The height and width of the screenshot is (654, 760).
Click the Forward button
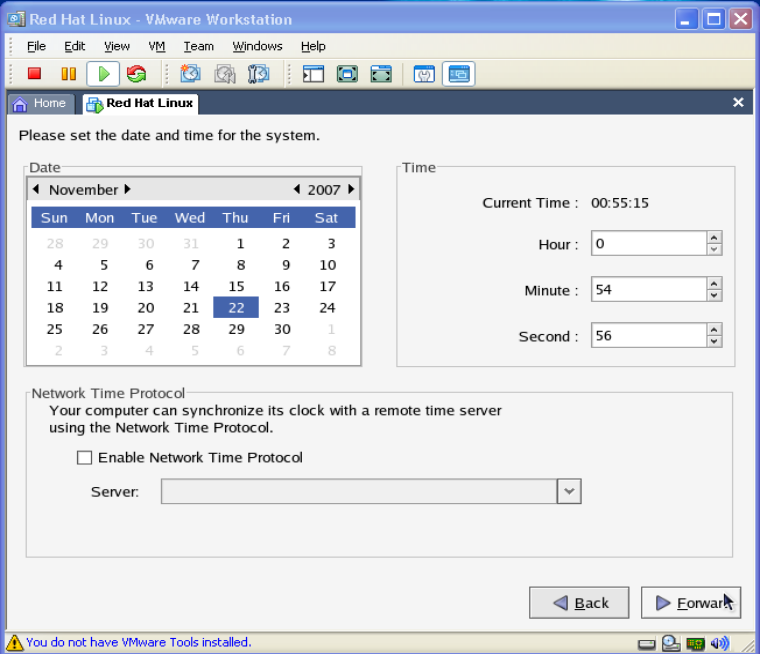pyautogui.click(x=690, y=603)
